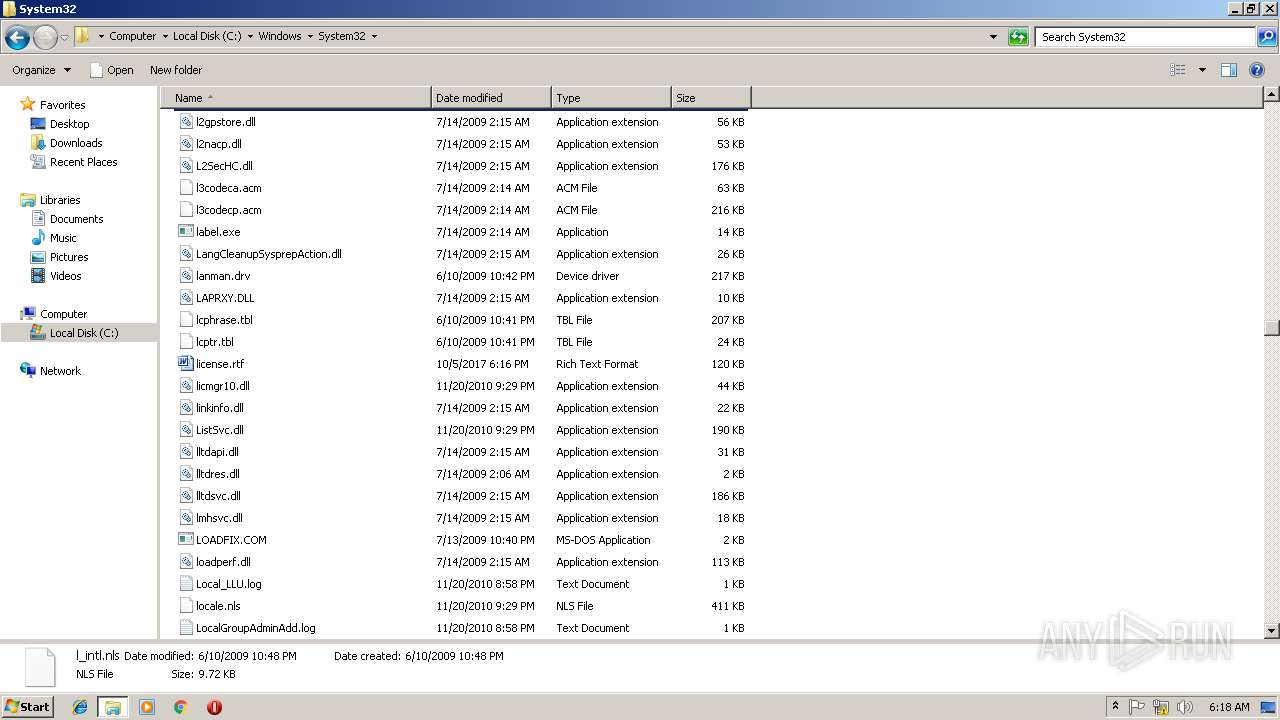
Task: Sort by Size column header
Action: pyautogui.click(x=711, y=98)
